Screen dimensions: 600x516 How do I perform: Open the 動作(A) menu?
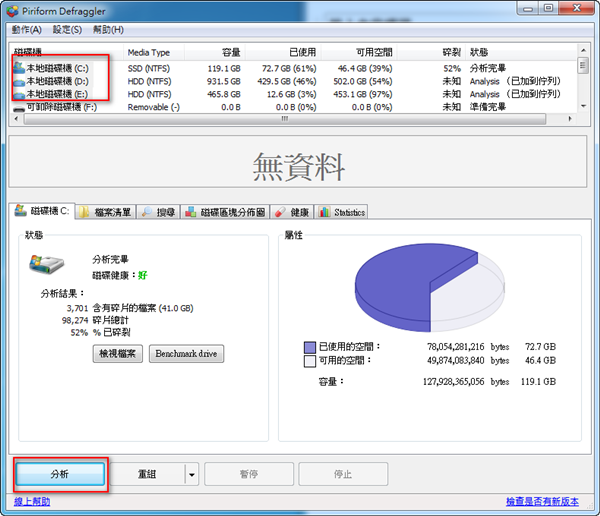[26, 29]
